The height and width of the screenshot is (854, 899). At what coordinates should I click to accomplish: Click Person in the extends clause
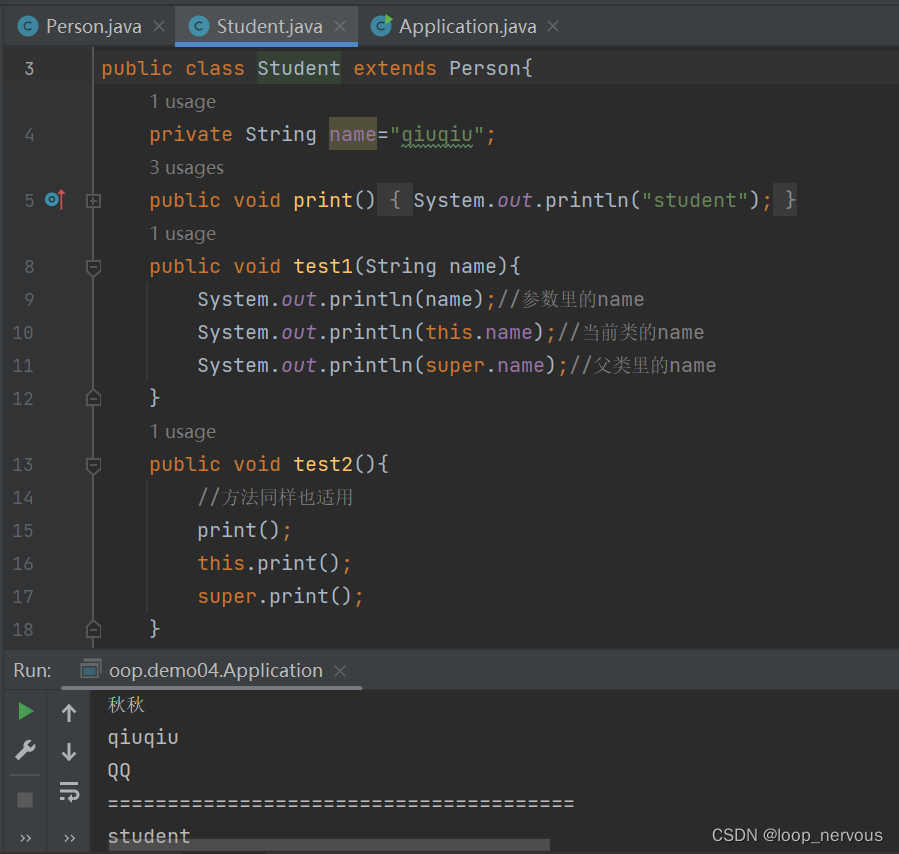coord(484,68)
